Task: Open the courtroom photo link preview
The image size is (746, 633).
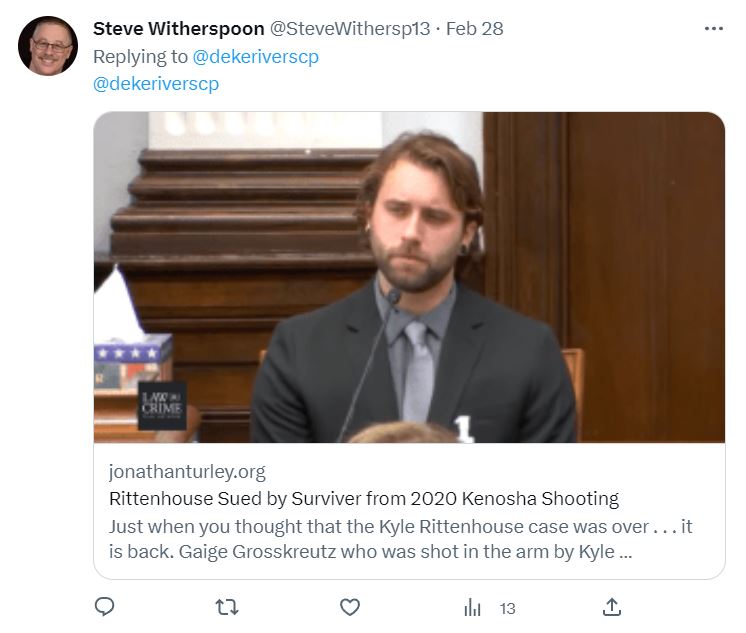Action: [409, 277]
